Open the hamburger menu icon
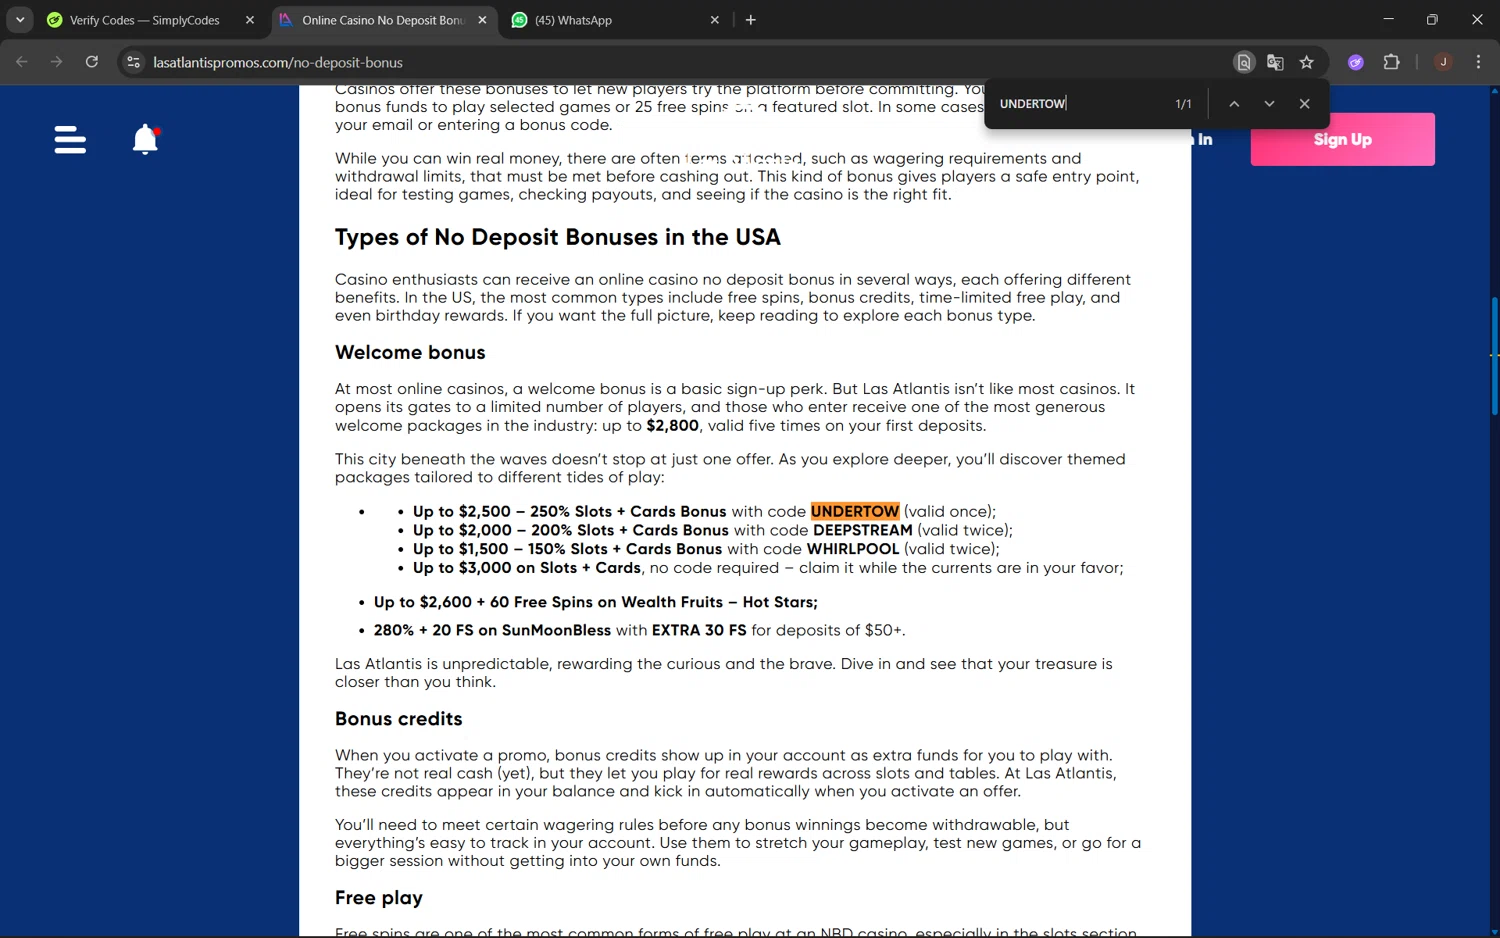Viewport: 1500px width, 938px height. [x=70, y=140]
